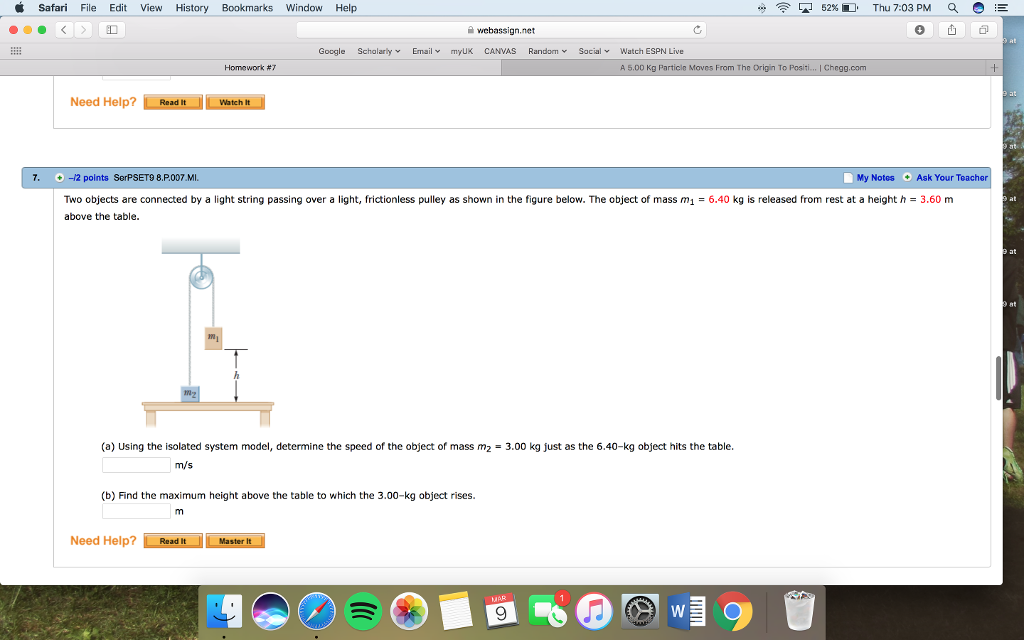Open System Preferences gear in the Dock
This screenshot has height=640, width=1024.
click(x=640, y=610)
